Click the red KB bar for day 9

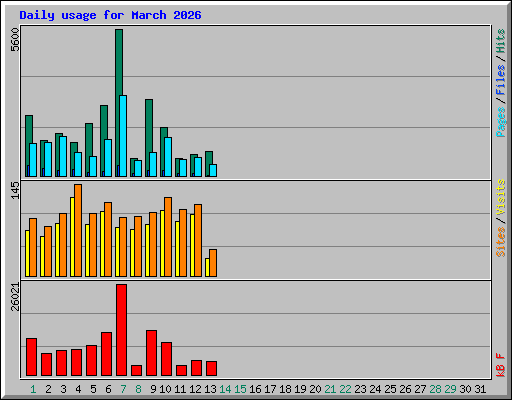pyautogui.click(x=151, y=353)
